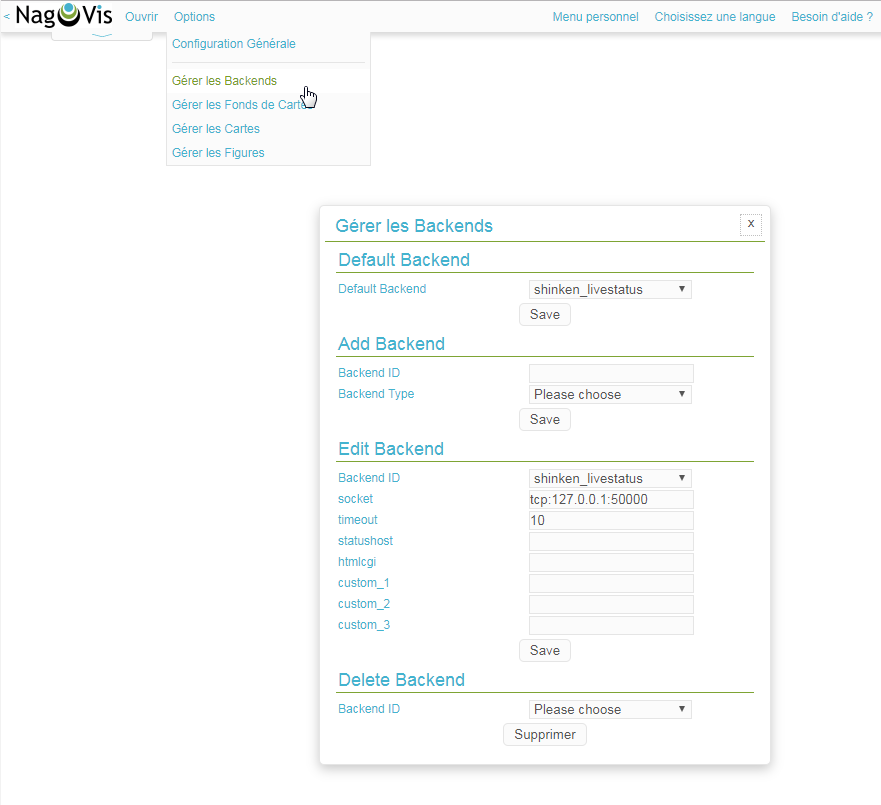Click the NagVis logo

(63, 16)
